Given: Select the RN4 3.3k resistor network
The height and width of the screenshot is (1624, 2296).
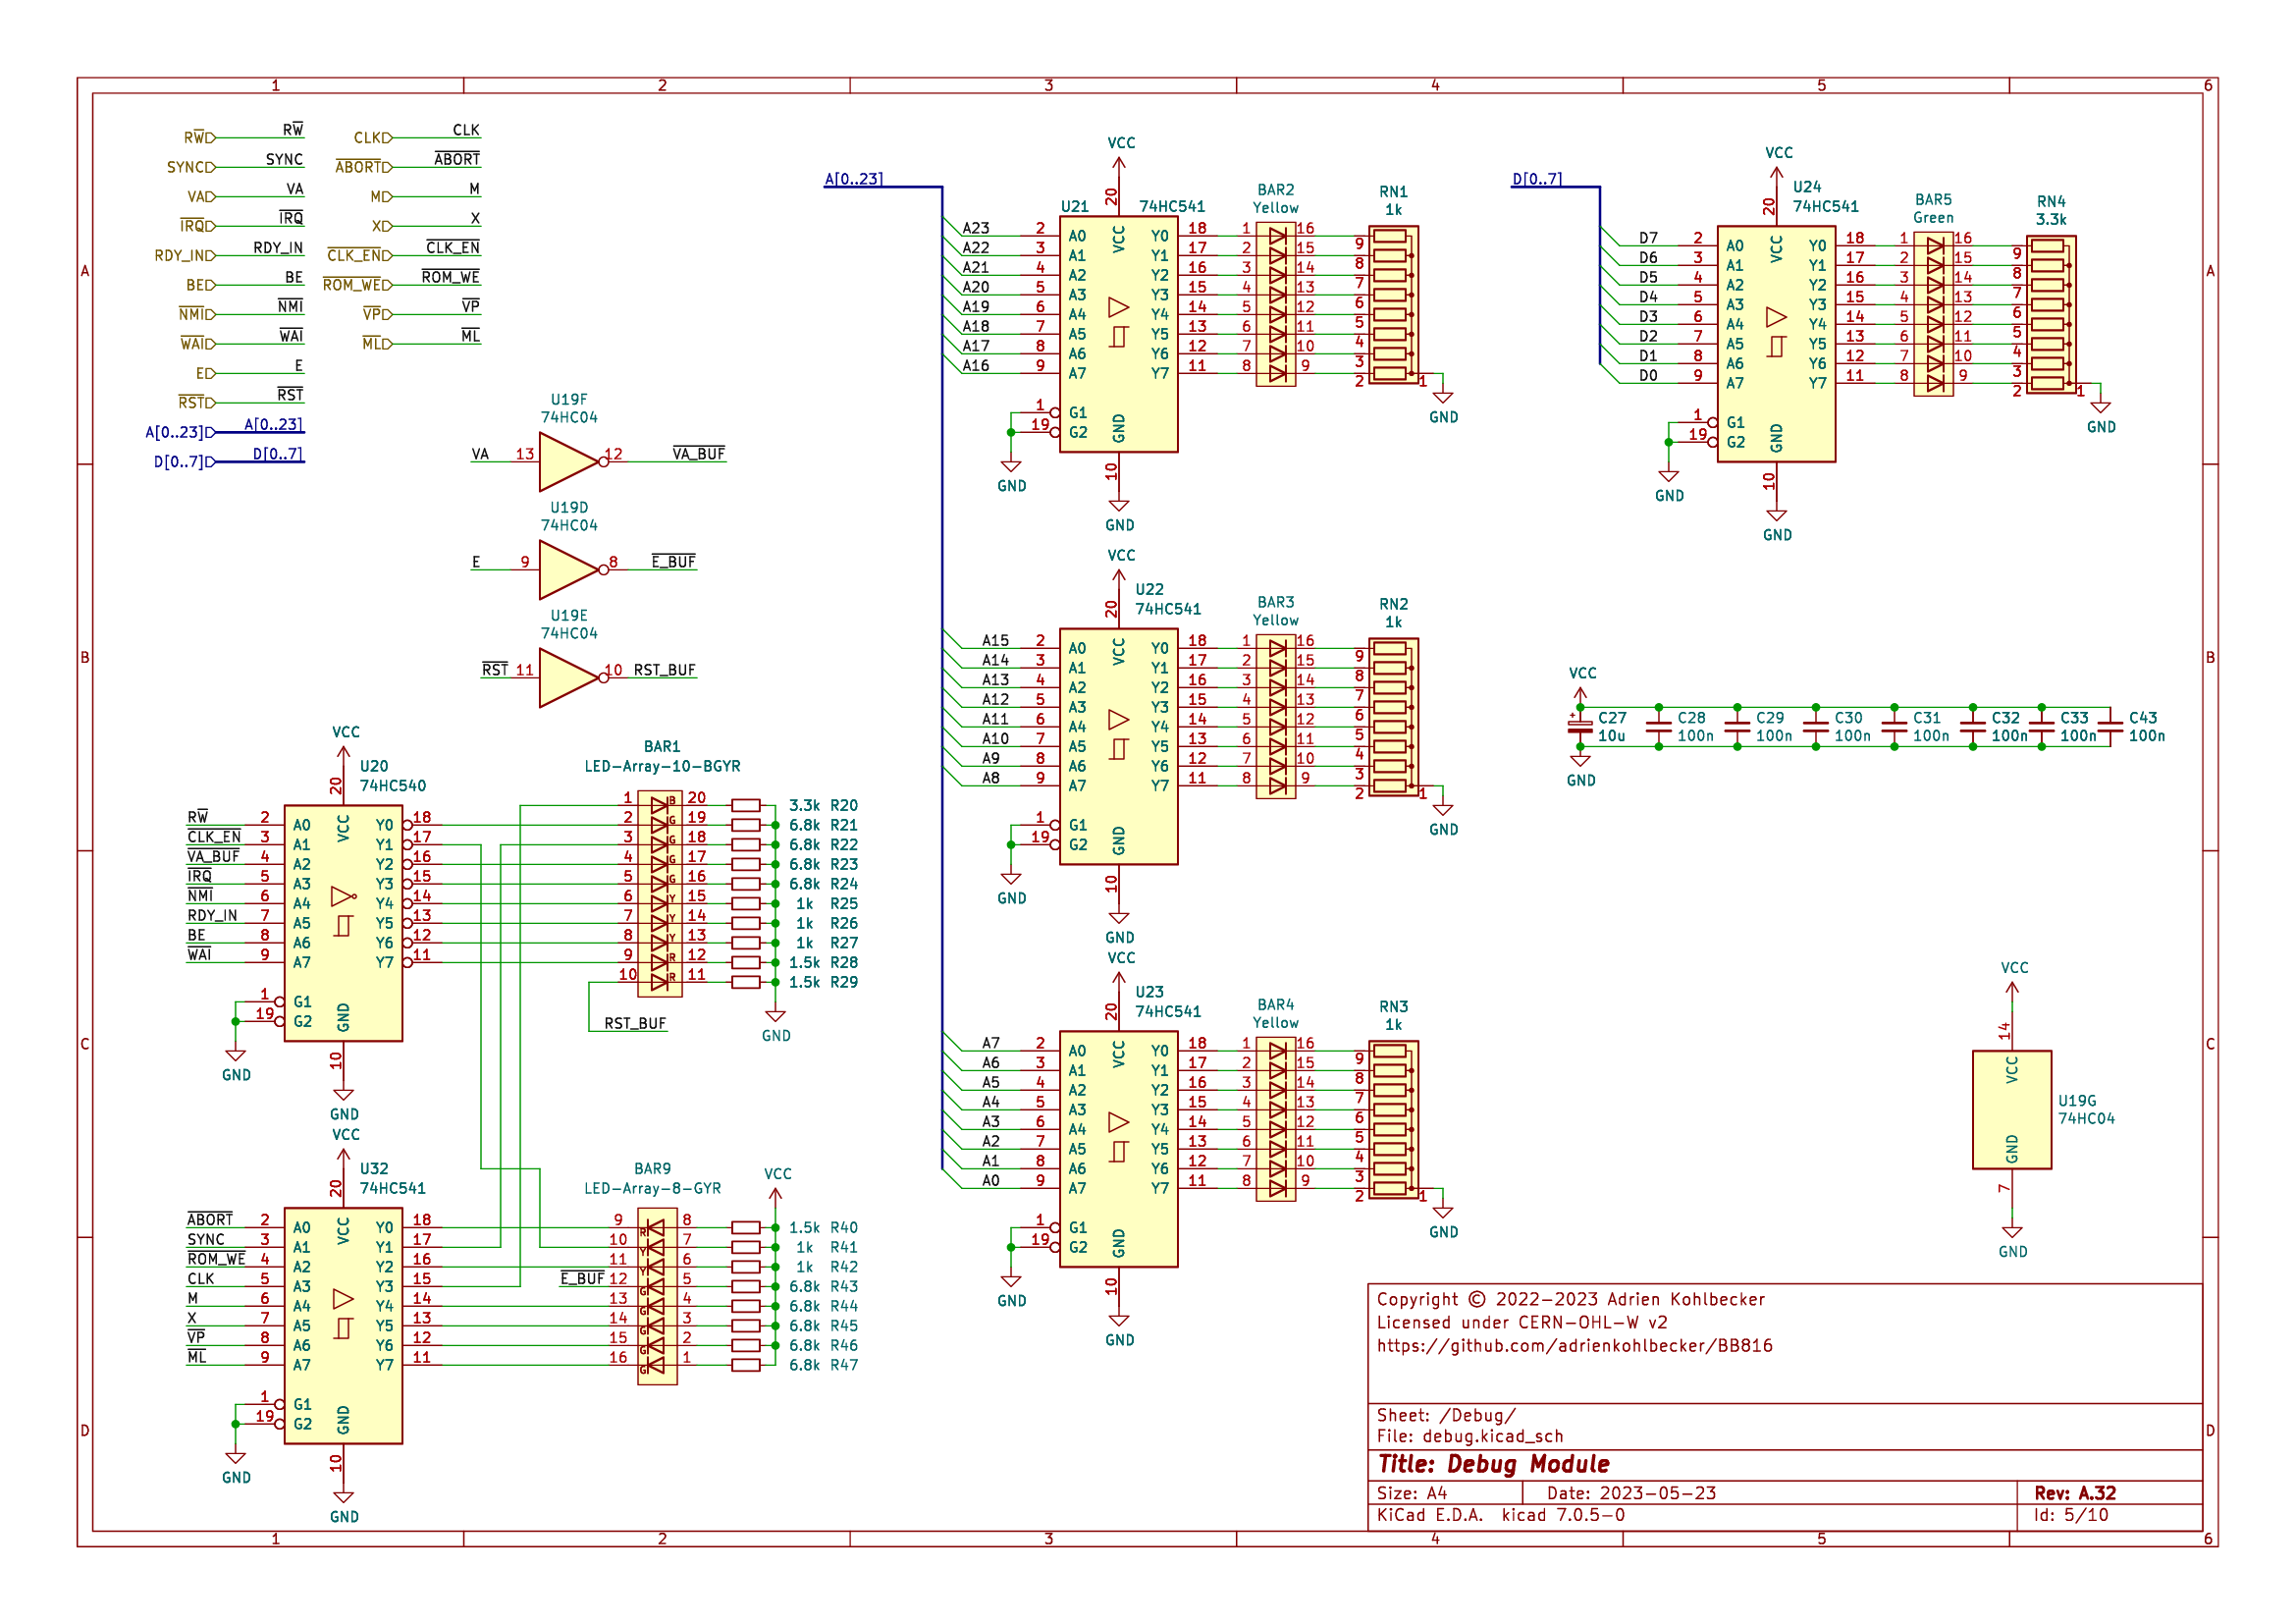Looking at the screenshot, I should tap(2051, 315).
